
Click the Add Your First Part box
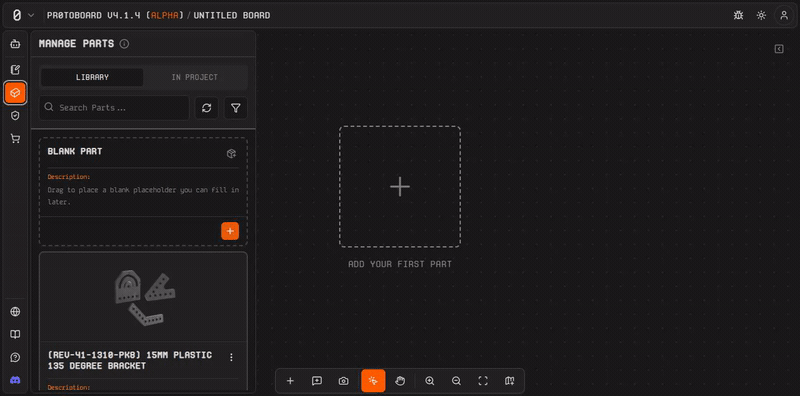tap(400, 187)
